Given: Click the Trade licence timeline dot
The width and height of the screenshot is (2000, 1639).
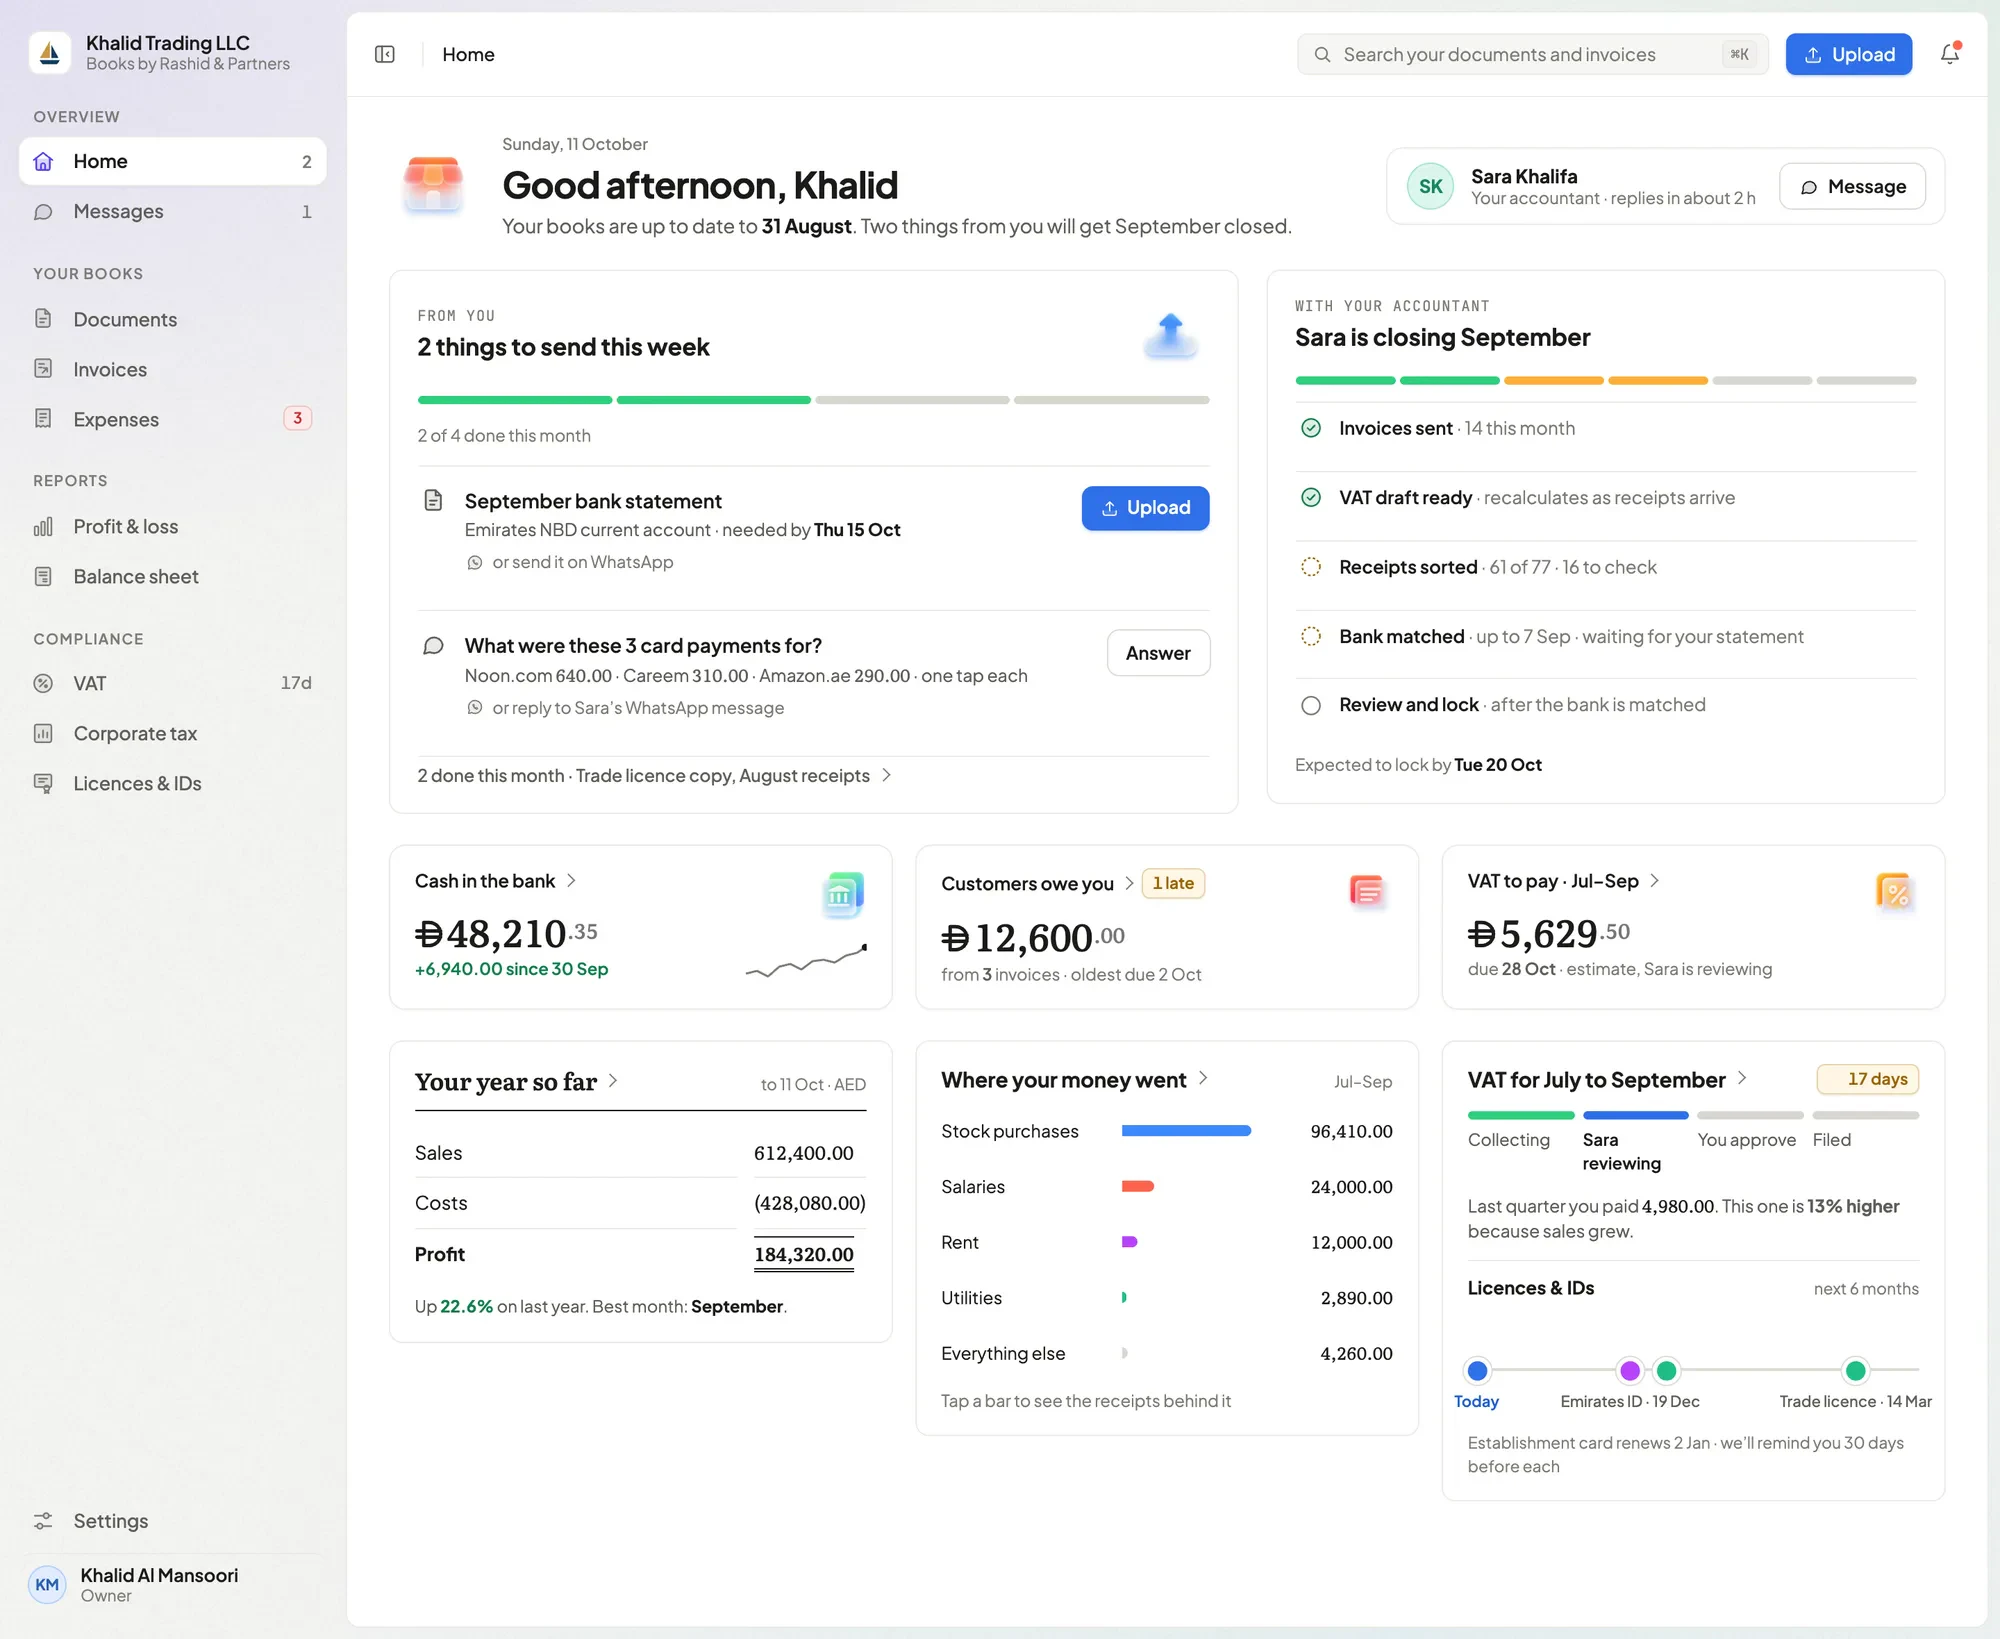Looking at the screenshot, I should point(1855,1370).
